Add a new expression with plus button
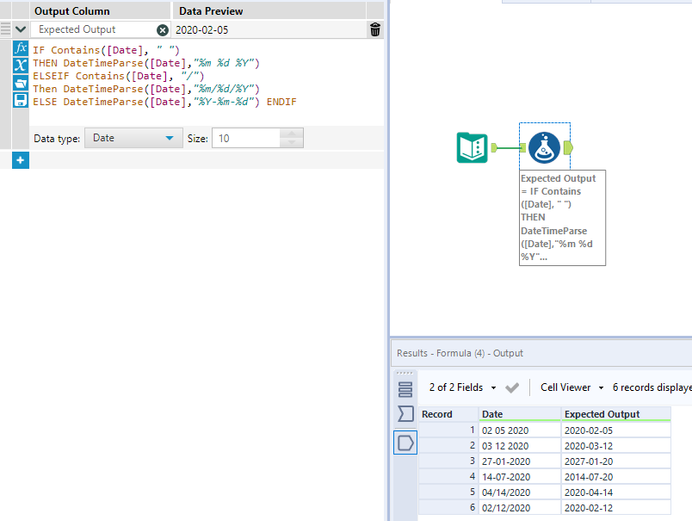This screenshot has width=692, height=521. pyautogui.click(x=20, y=160)
